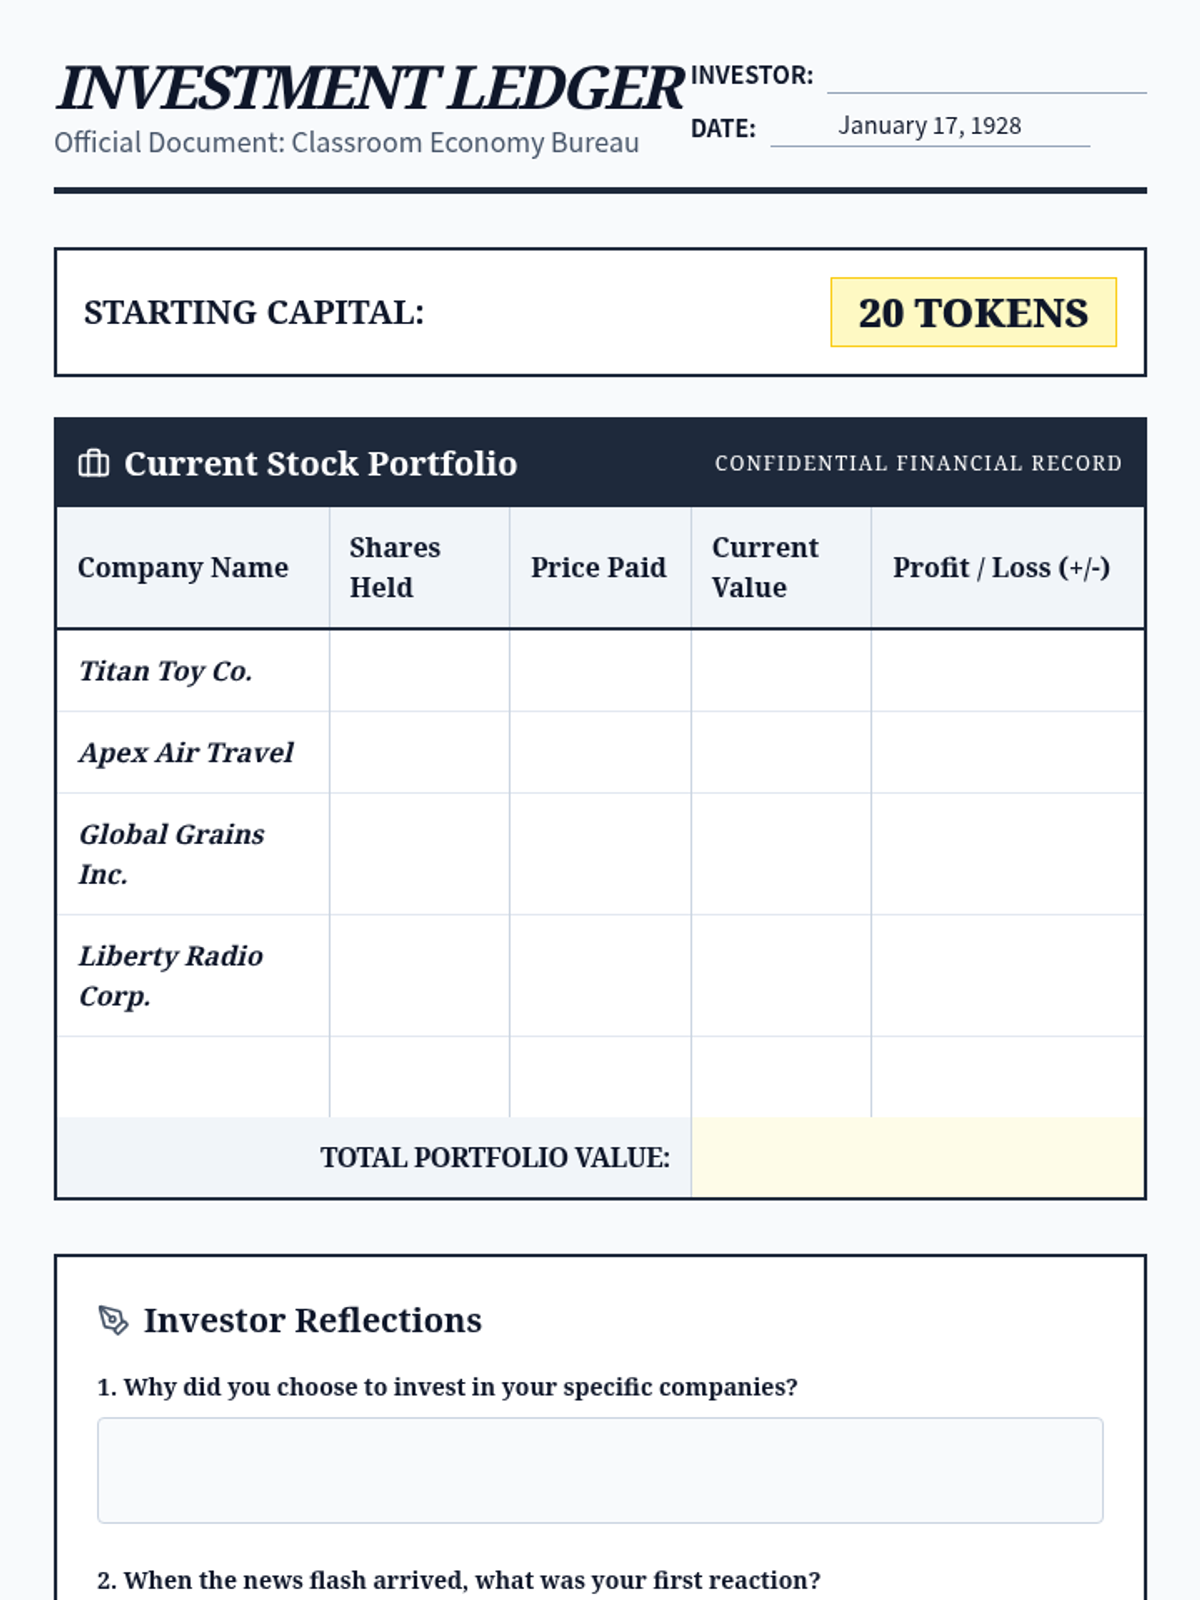Click Shares Held cell for Titan Toy Co.

pyautogui.click(x=420, y=671)
